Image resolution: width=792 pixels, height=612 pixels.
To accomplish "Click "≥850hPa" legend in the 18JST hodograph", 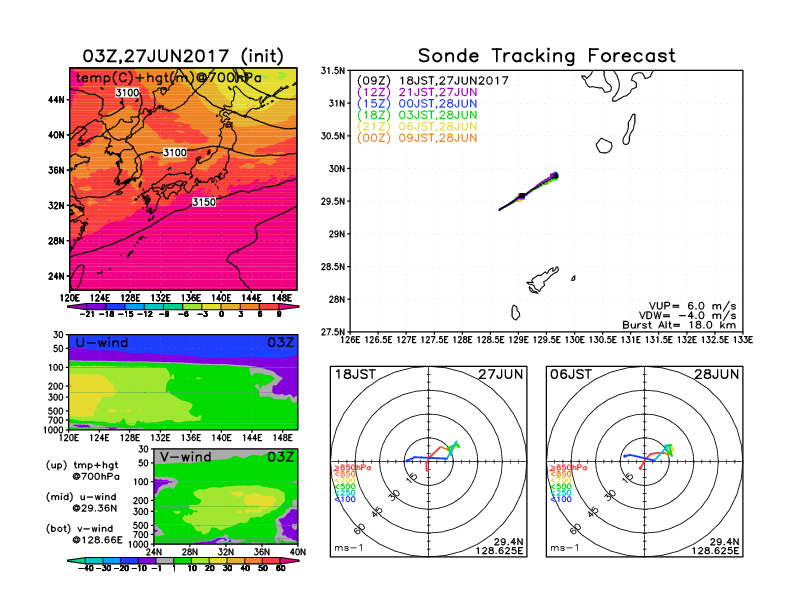I will 352,468.
